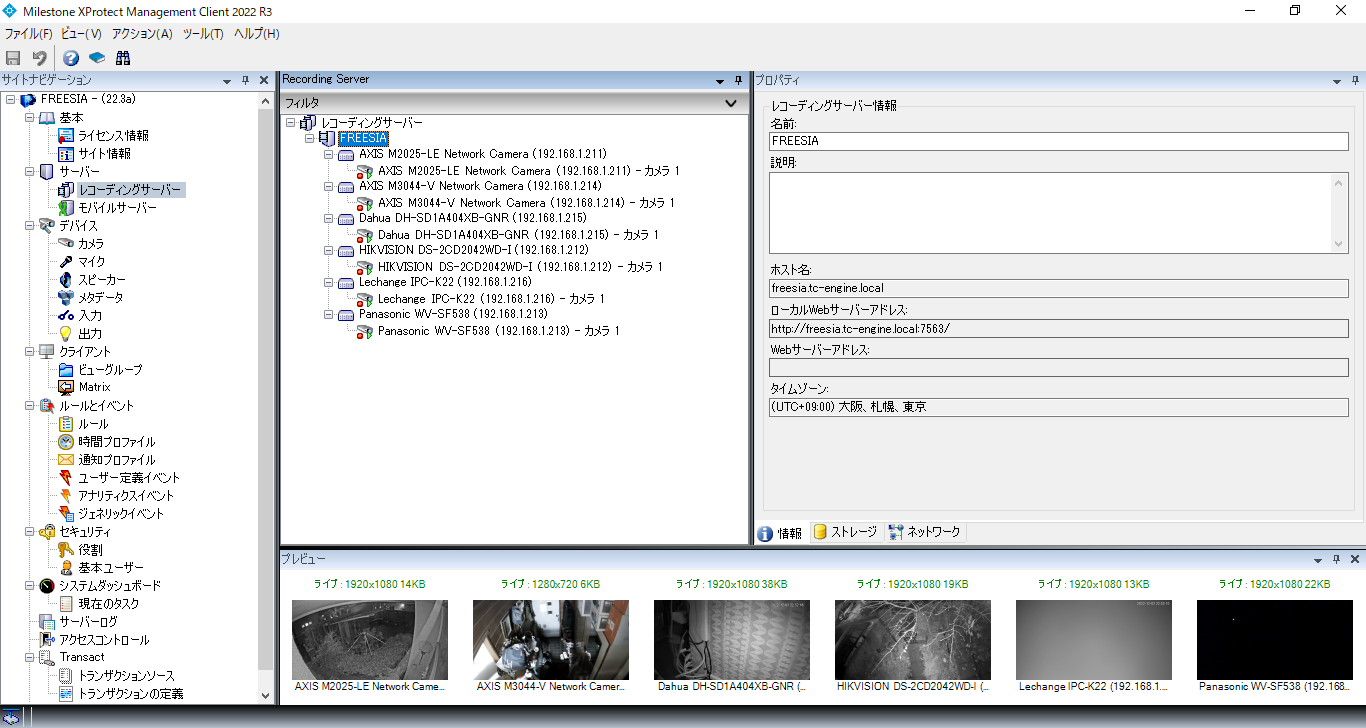Click the 通知プロファイル envelope icon
The image size is (1366, 728).
(66, 460)
